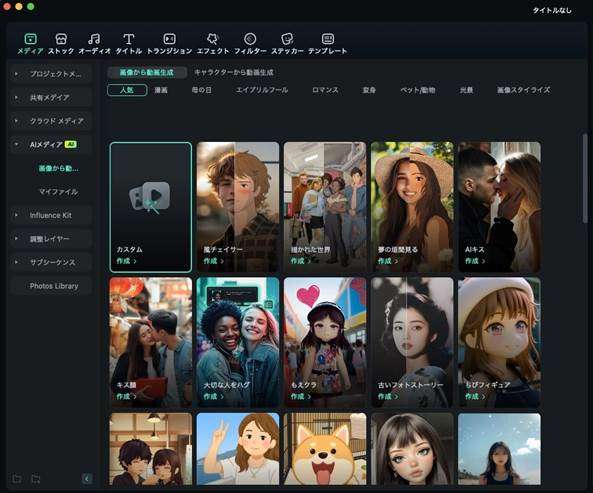This screenshot has width=593, height=493.
Task: Open the メディア (Media) tab
Action: [x=30, y=44]
